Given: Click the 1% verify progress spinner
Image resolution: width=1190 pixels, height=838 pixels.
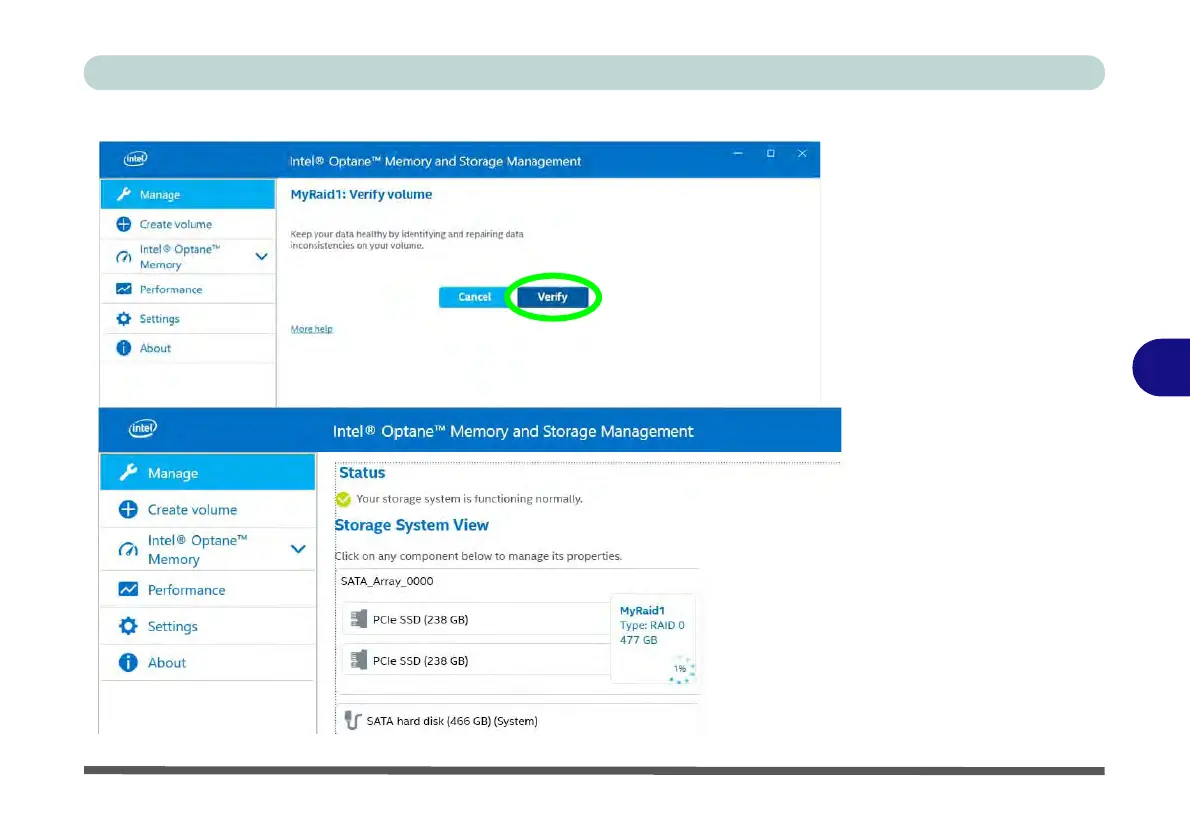Looking at the screenshot, I should (681, 669).
